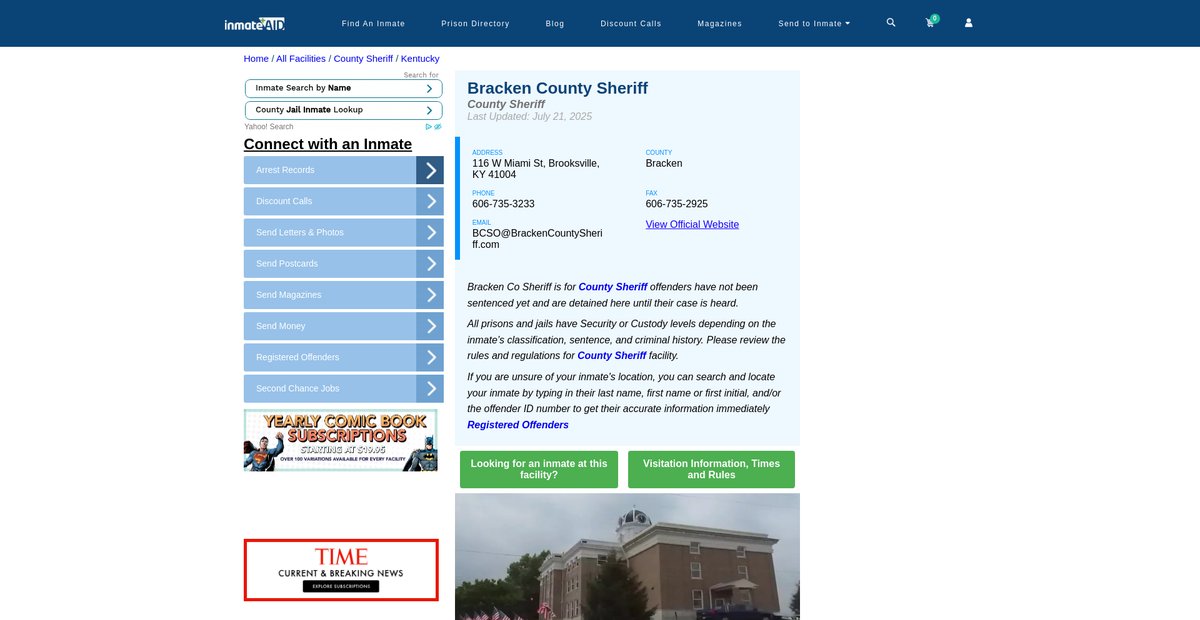Open the search magnifier icon
Viewport: 1200px width, 620px height.
tap(891, 22)
